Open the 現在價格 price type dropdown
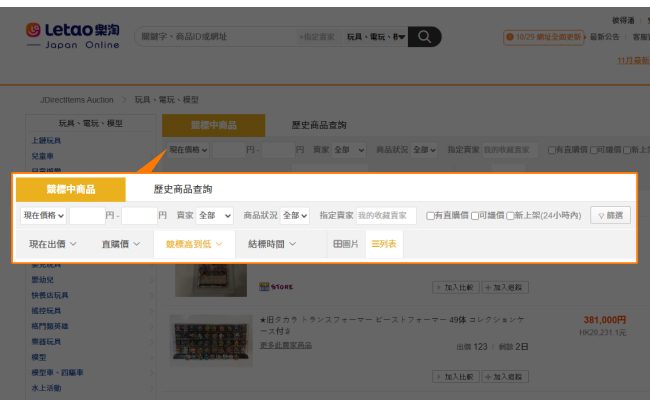 [x=44, y=215]
